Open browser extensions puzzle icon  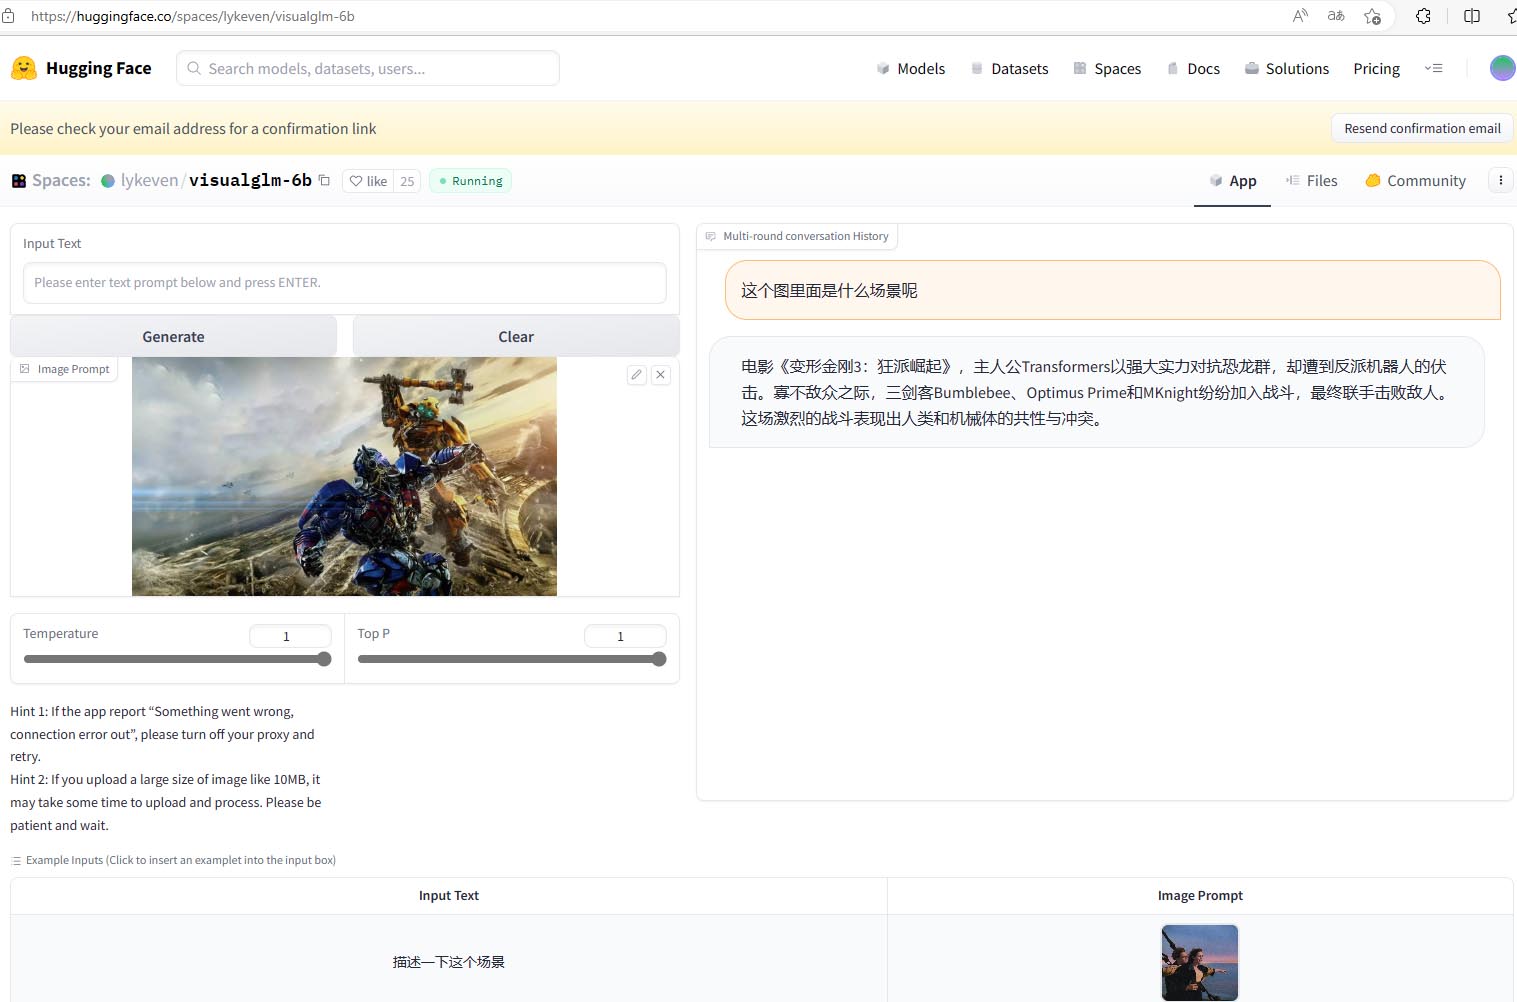[1423, 16]
